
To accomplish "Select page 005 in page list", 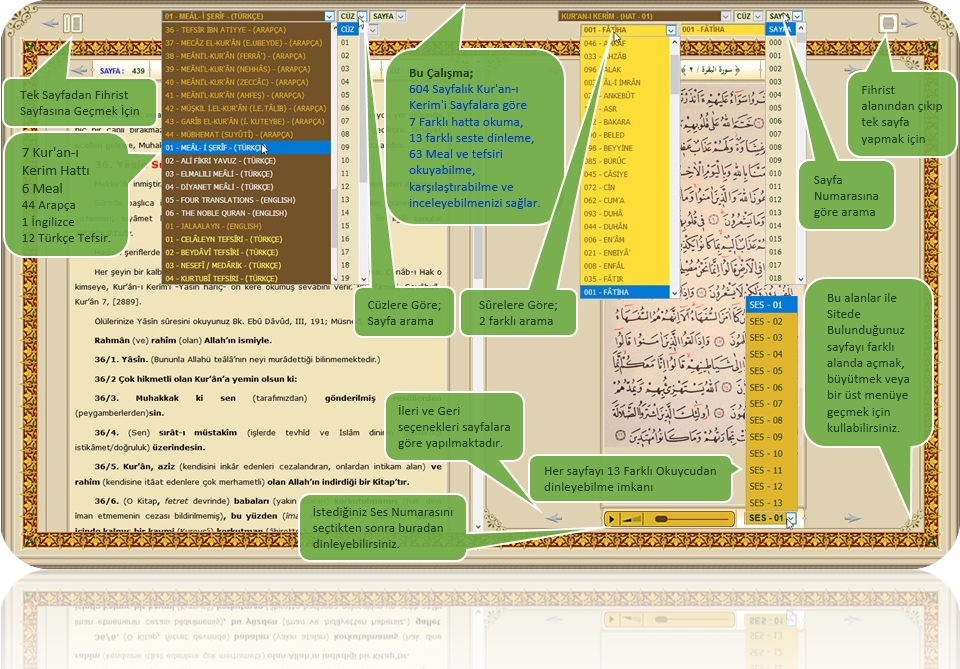I will [x=780, y=108].
